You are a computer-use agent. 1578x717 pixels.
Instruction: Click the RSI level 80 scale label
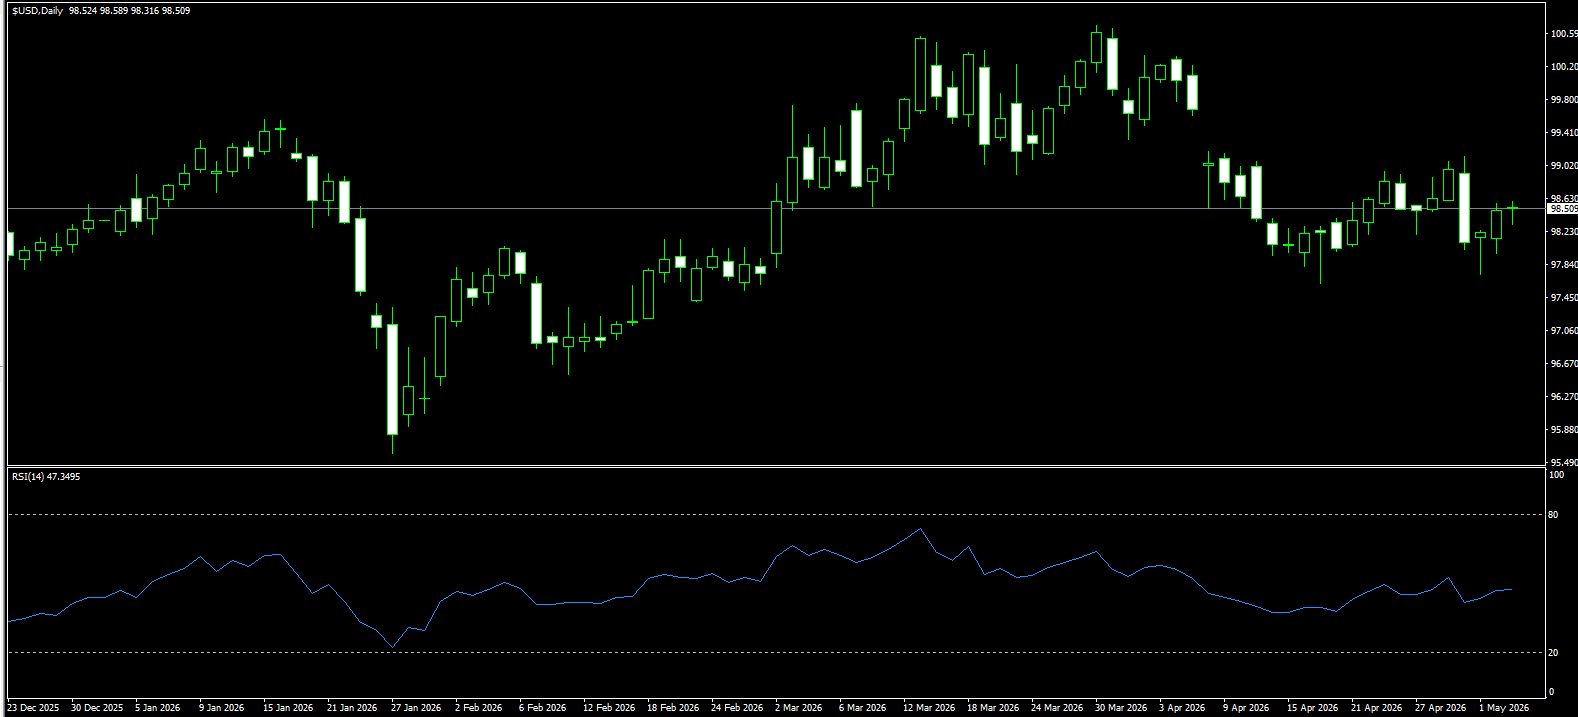pyautogui.click(x=1553, y=515)
